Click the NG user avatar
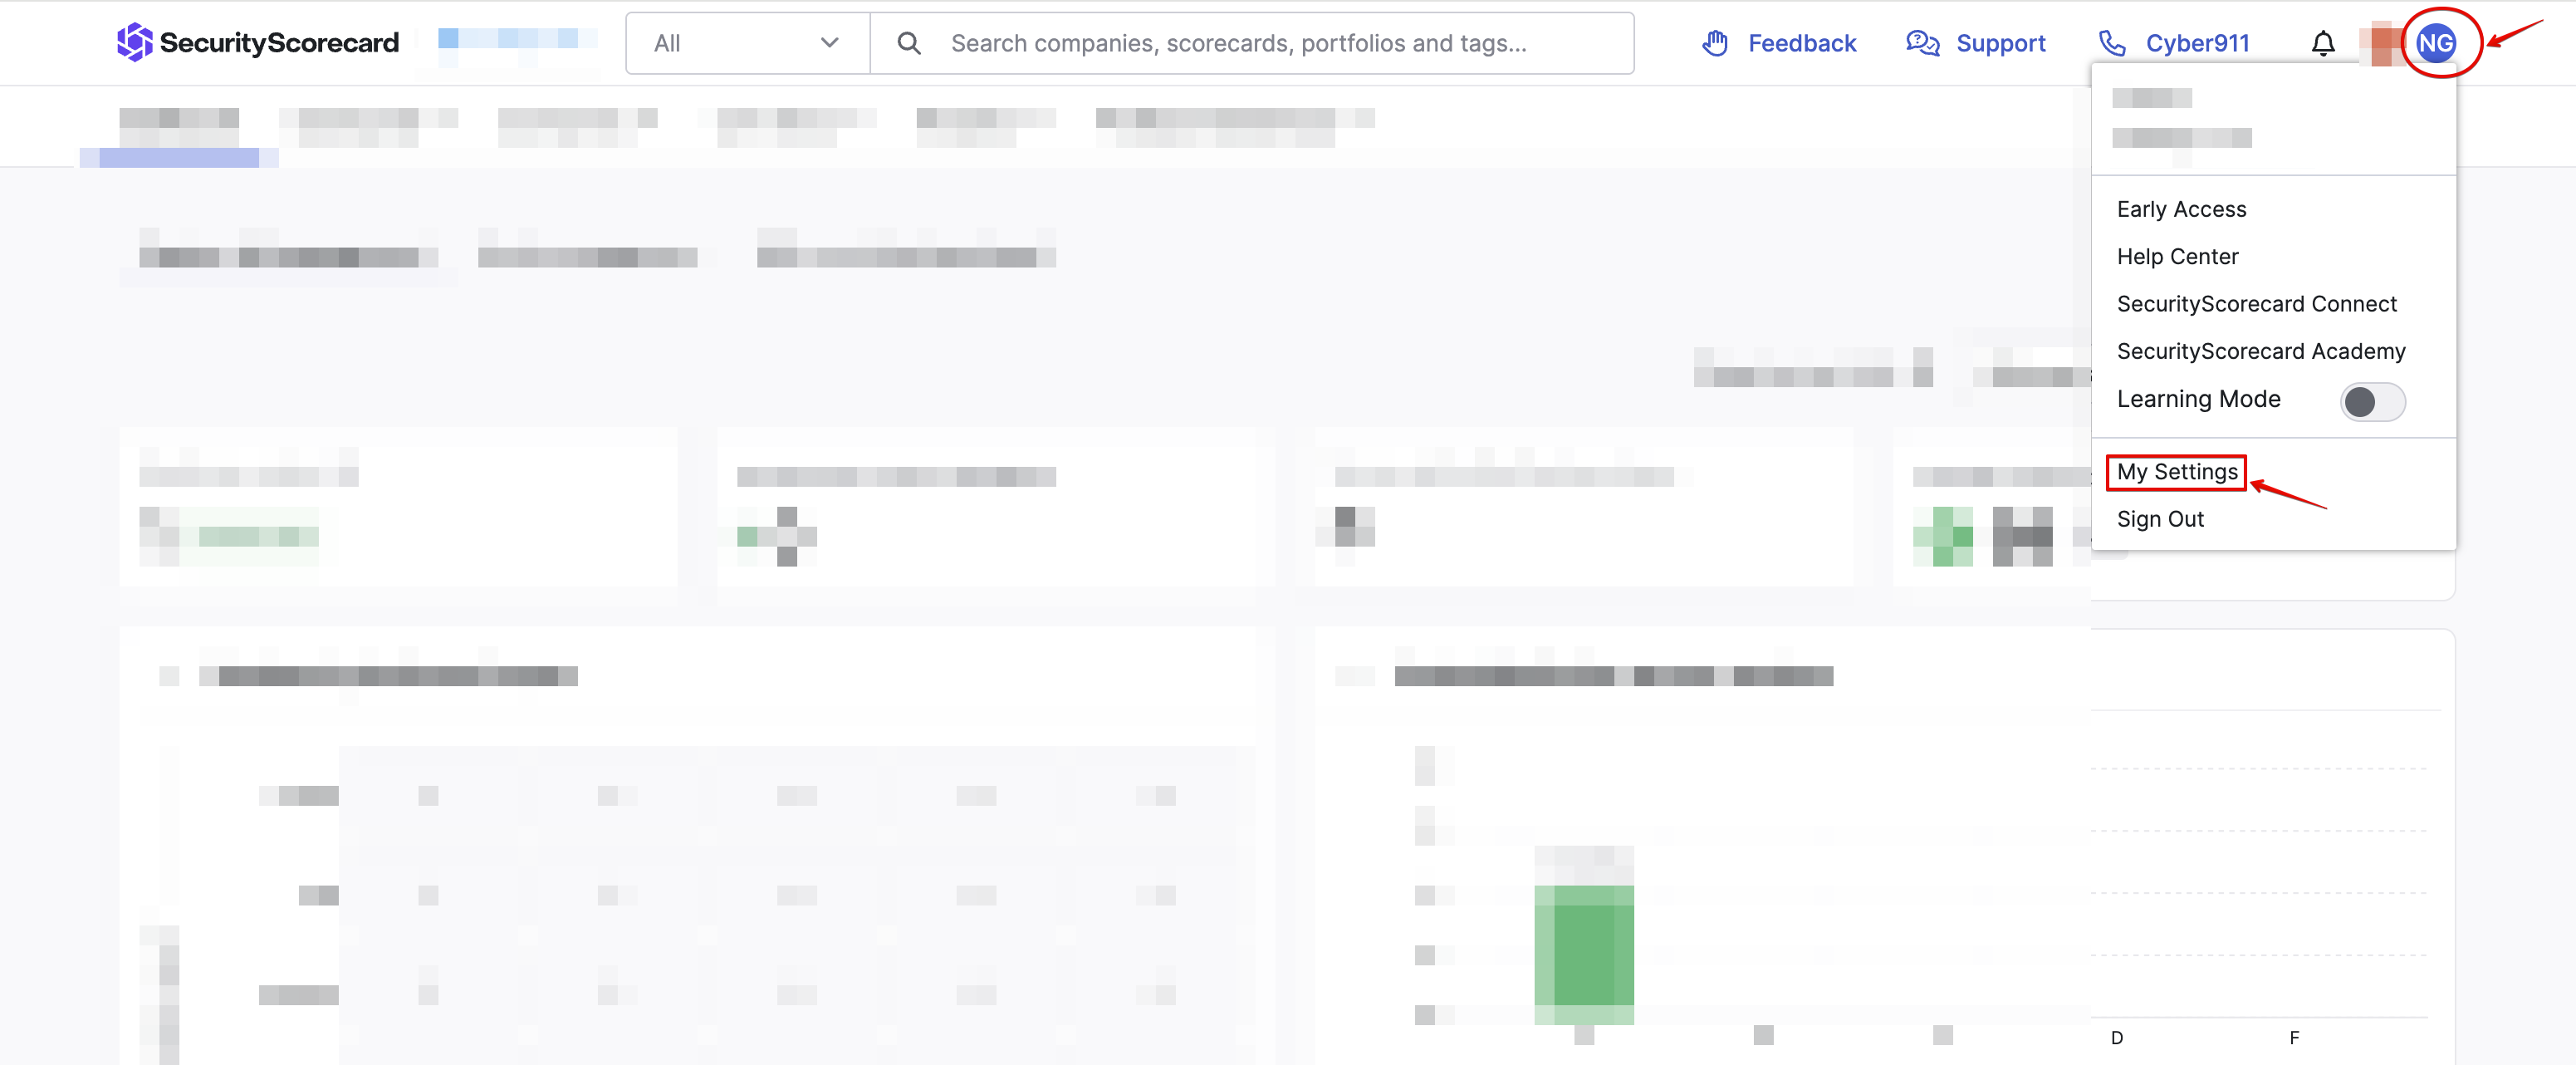 pos(2435,43)
